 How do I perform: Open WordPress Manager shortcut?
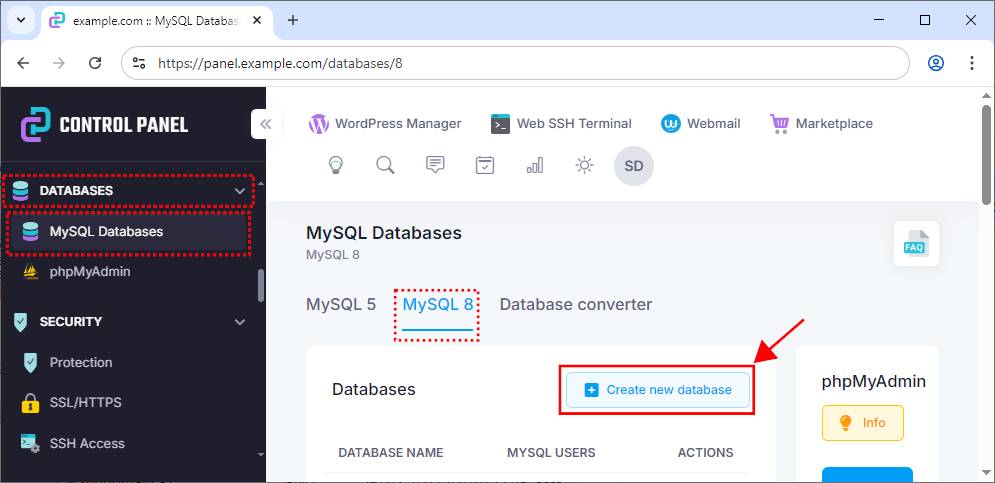click(385, 124)
